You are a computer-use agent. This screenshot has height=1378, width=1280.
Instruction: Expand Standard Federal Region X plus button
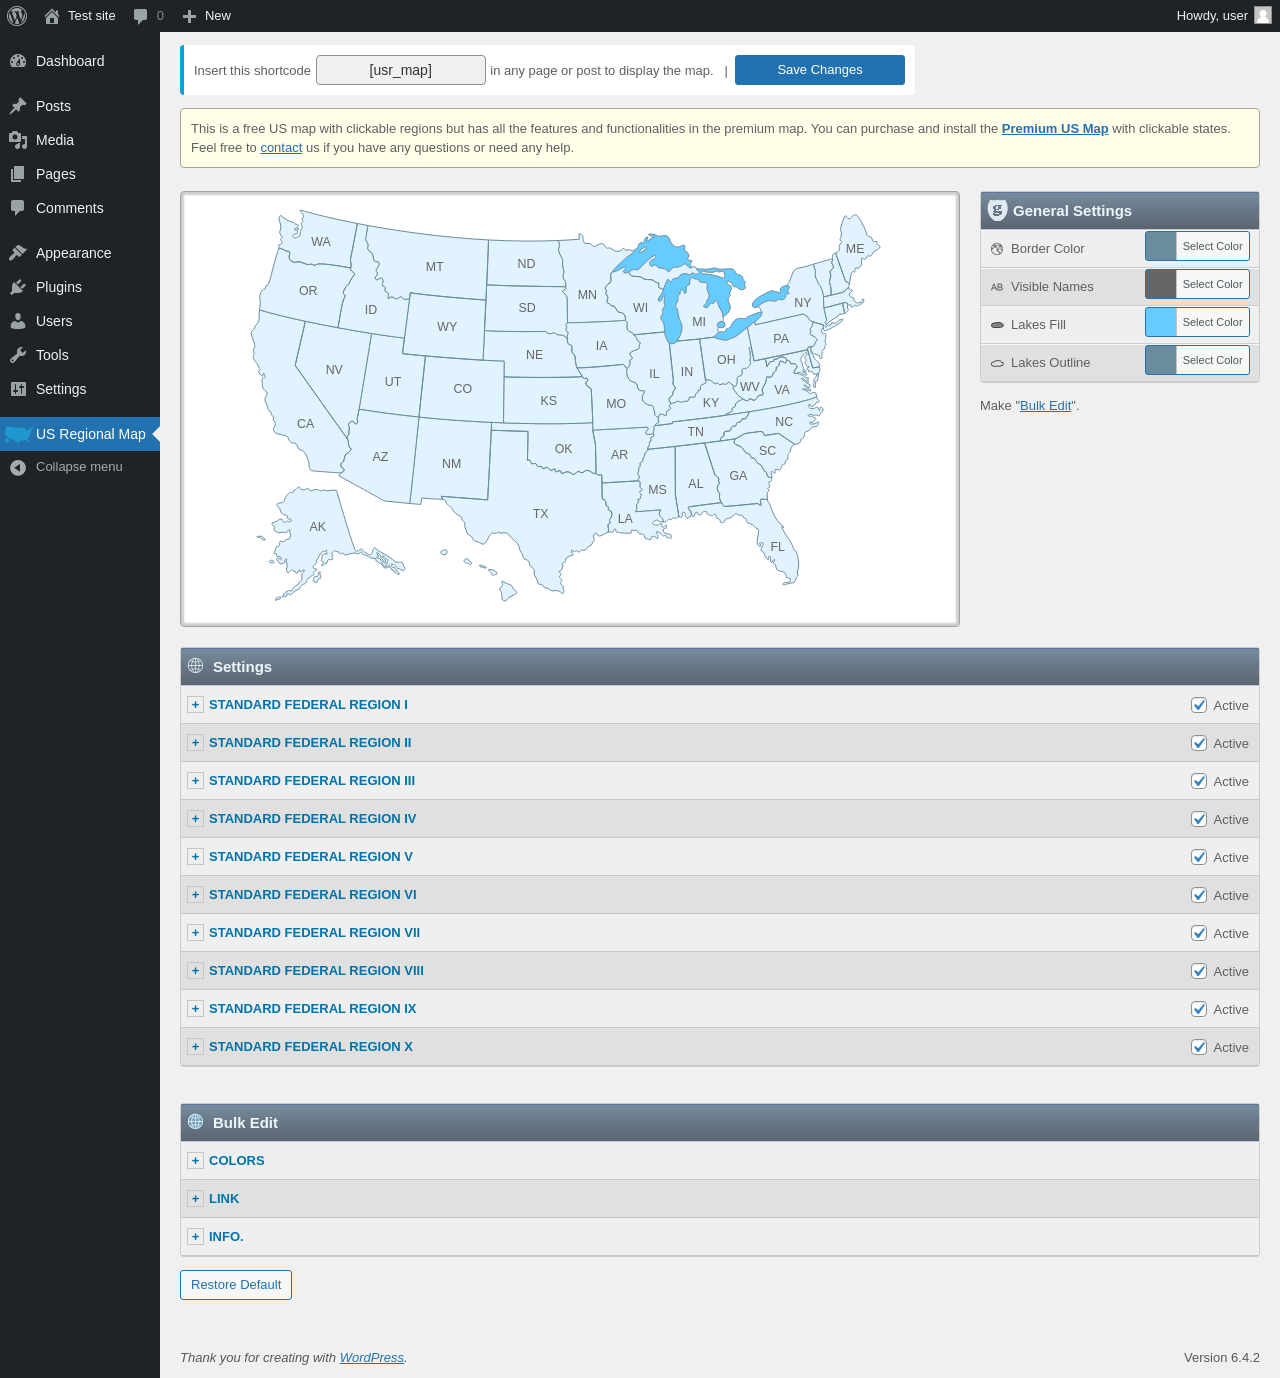[x=196, y=1047]
